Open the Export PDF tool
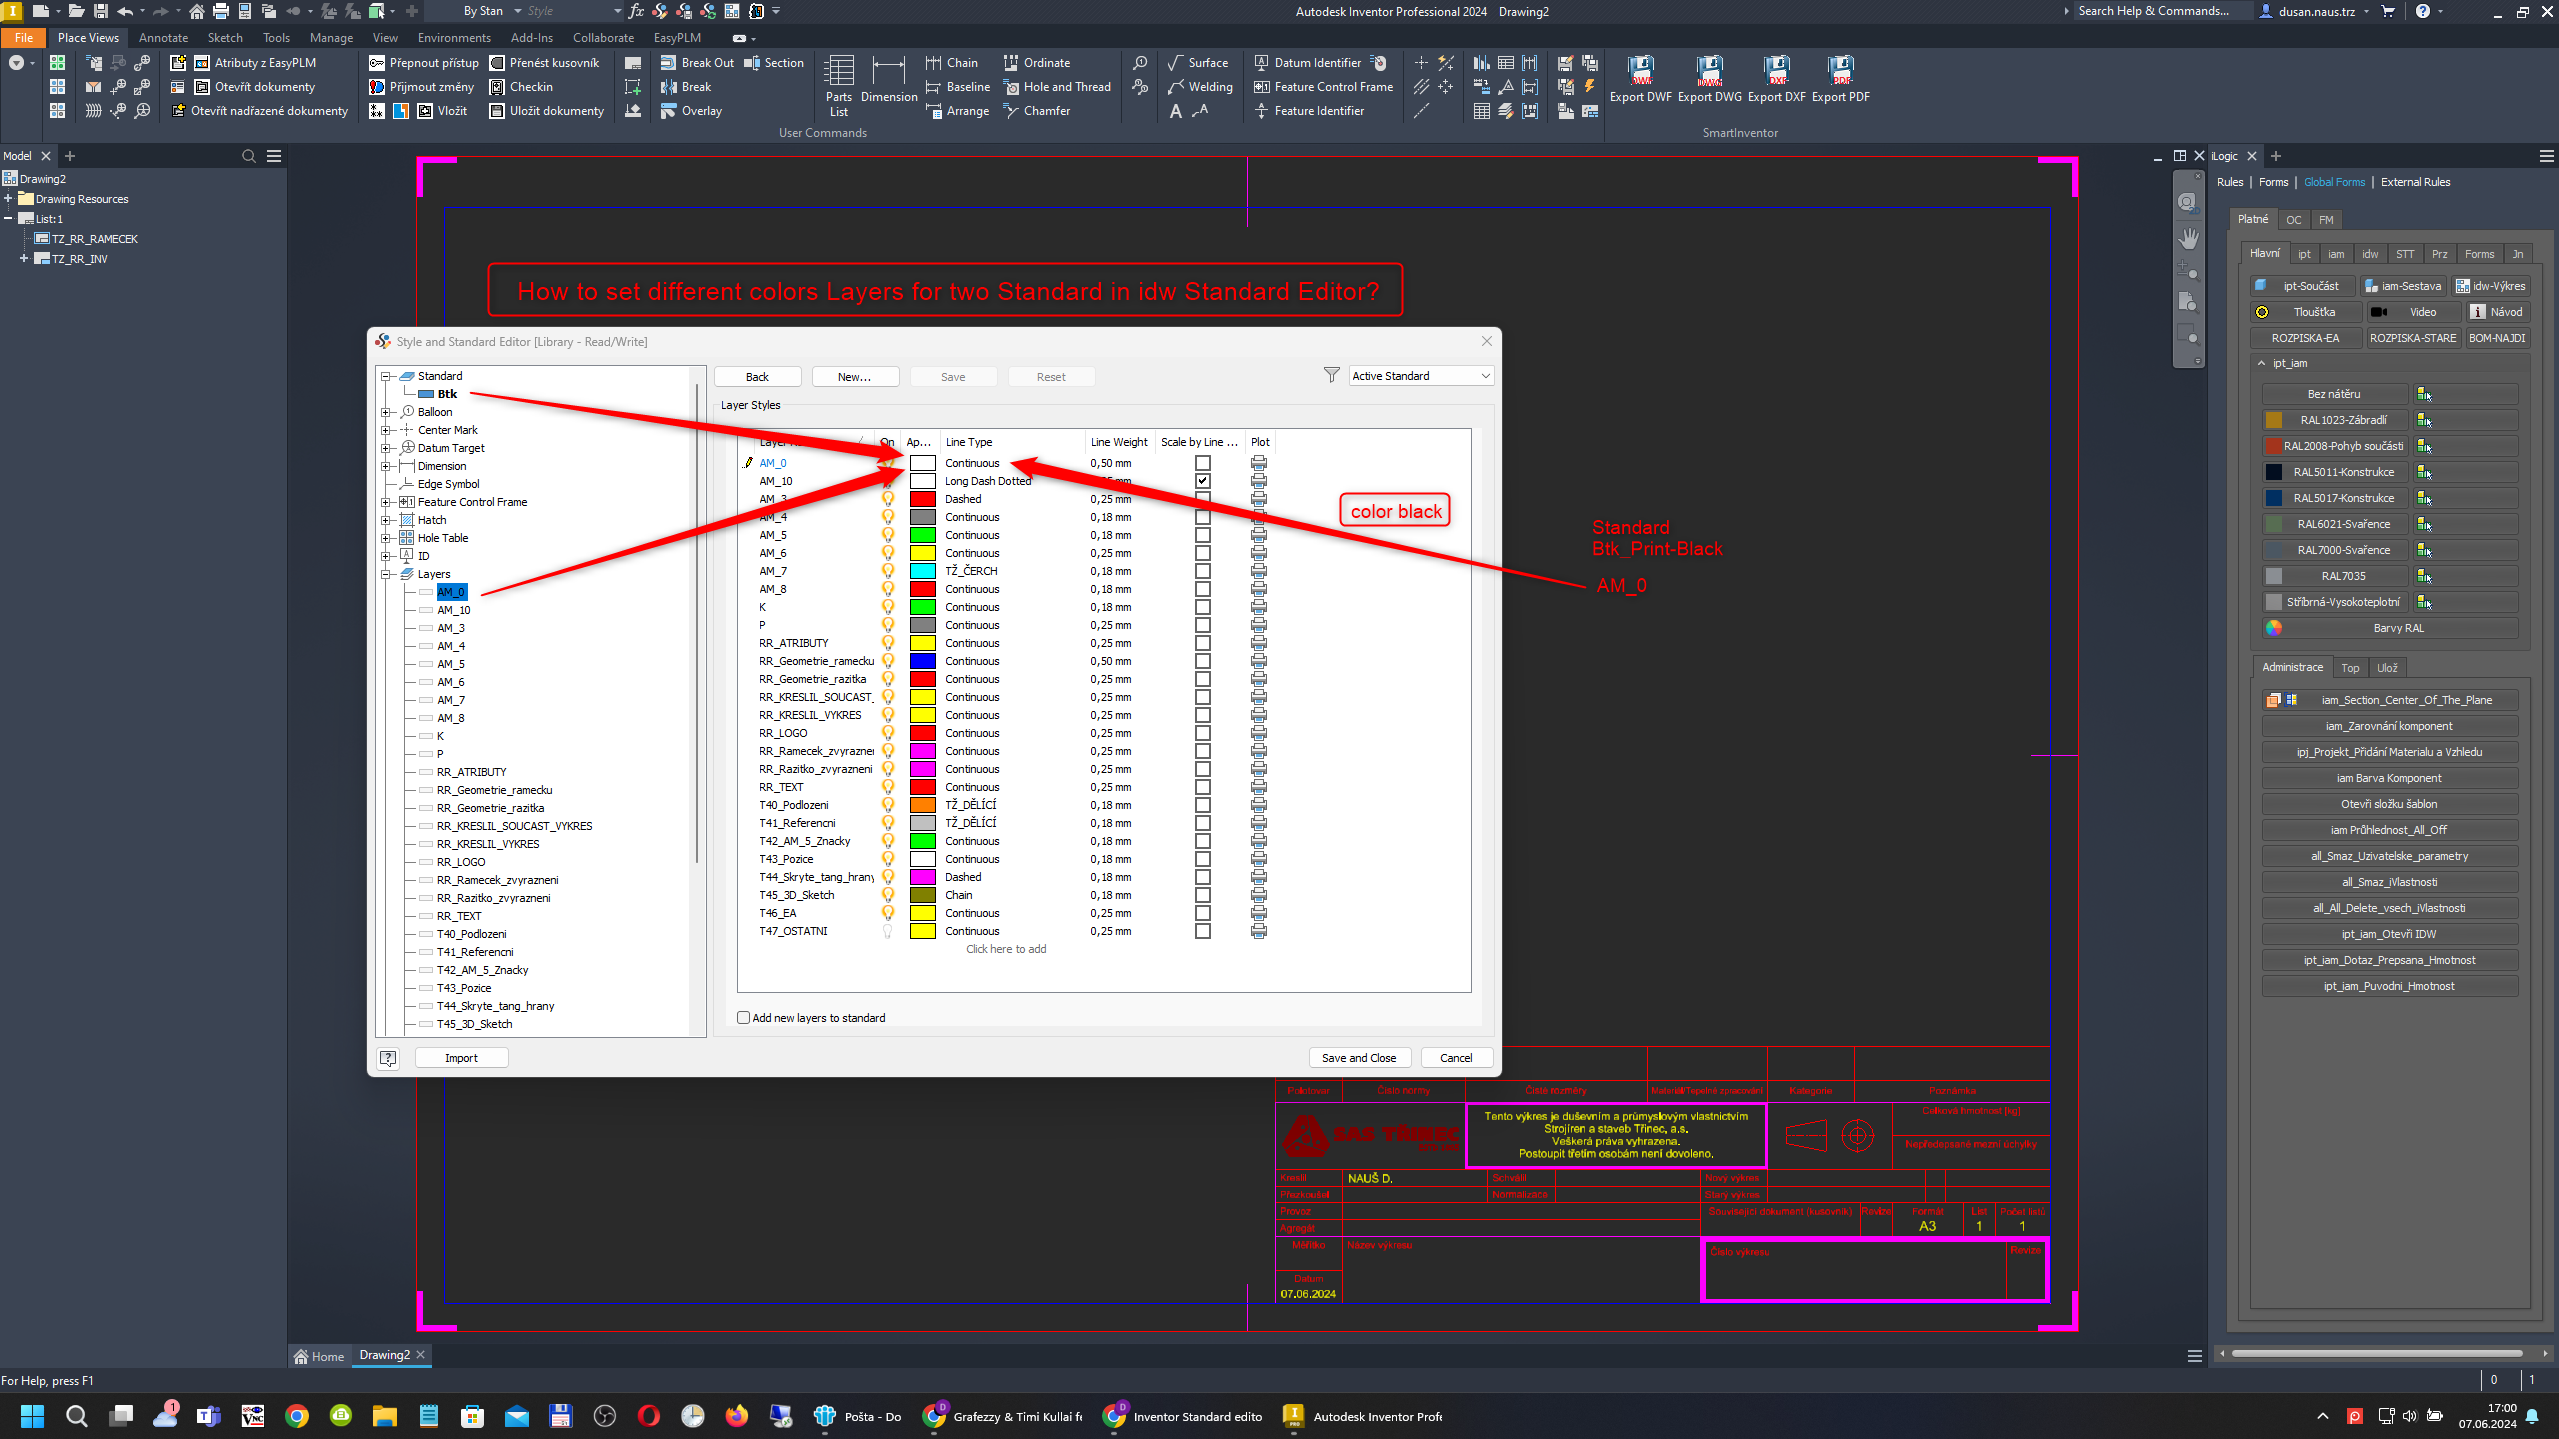Screen dimensions: 2559x1439 click(x=1842, y=80)
